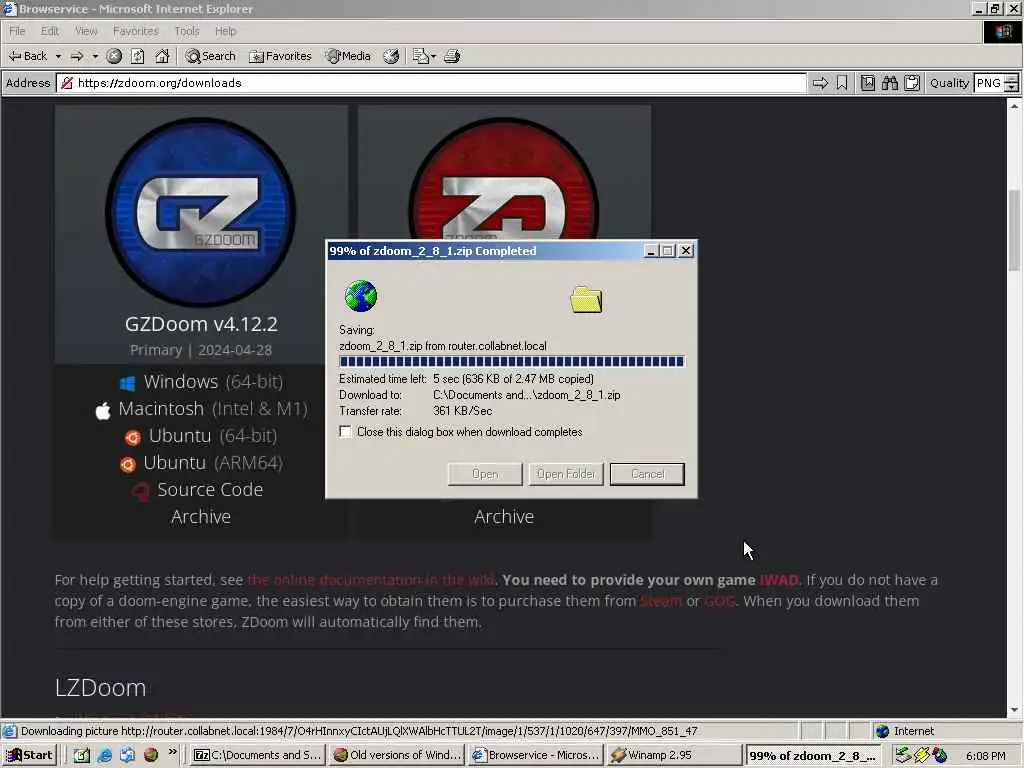
Task: Switch to 'Browservice - Micros...' taskbar window
Action: pos(536,756)
